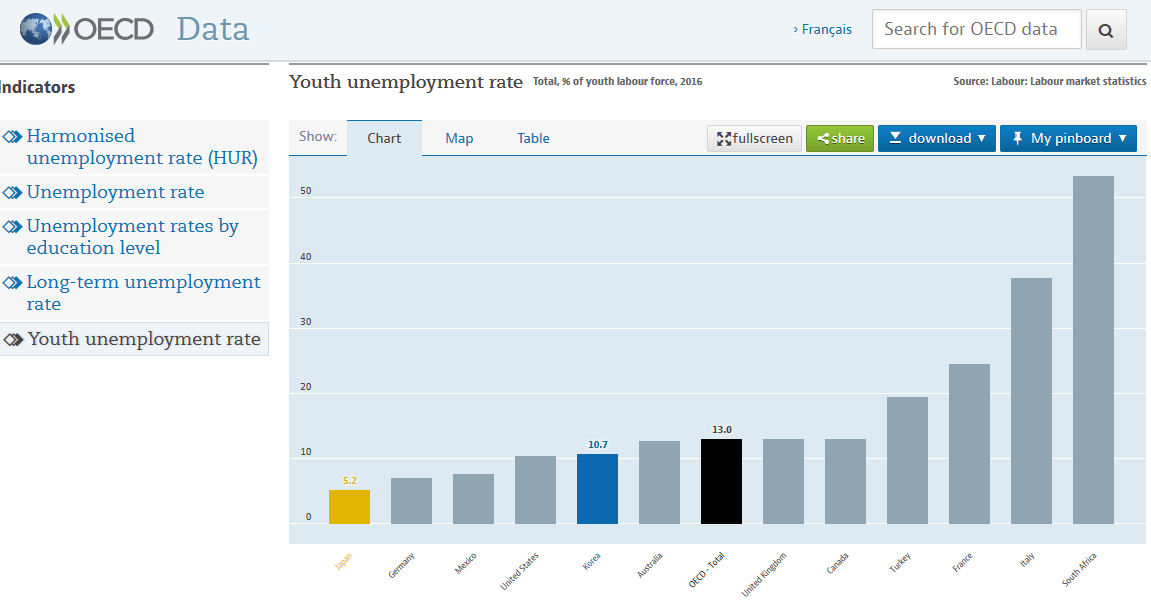Viewport: 1151px width, 604px height.
Task: Click the tall South Africa bar
Action: (1093, 350)
